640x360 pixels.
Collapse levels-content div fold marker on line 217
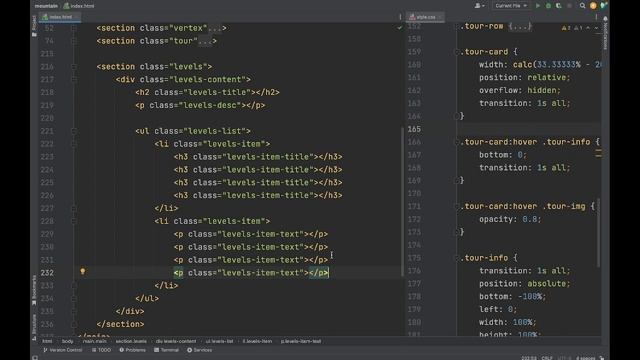click(x=74, y=80)
